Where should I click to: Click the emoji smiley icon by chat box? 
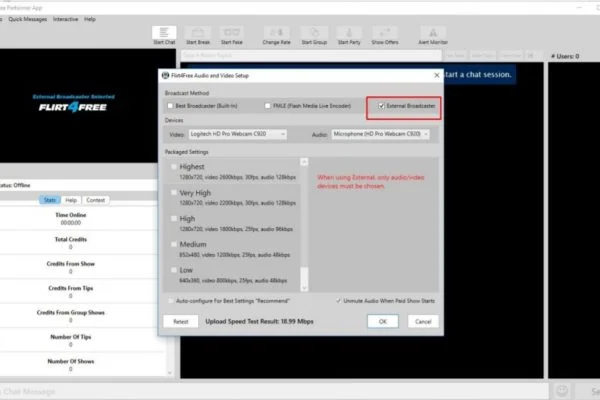coord(562,391)
